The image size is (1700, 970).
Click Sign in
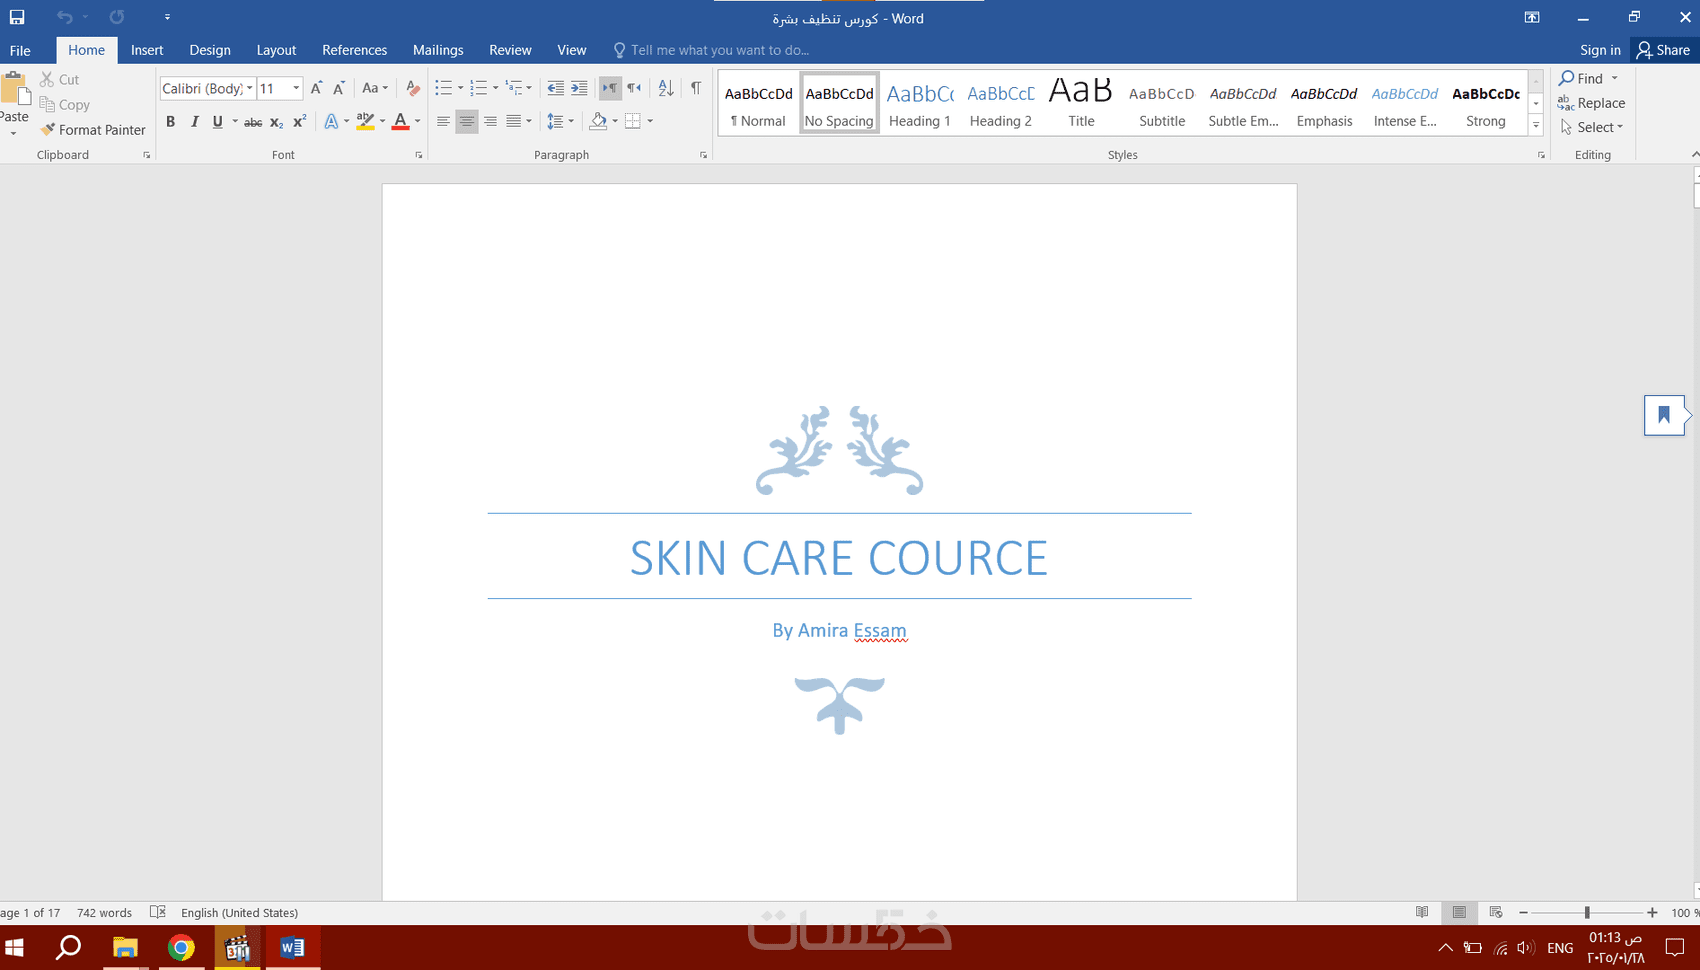pyautogui.click(x=1600, y=50)
